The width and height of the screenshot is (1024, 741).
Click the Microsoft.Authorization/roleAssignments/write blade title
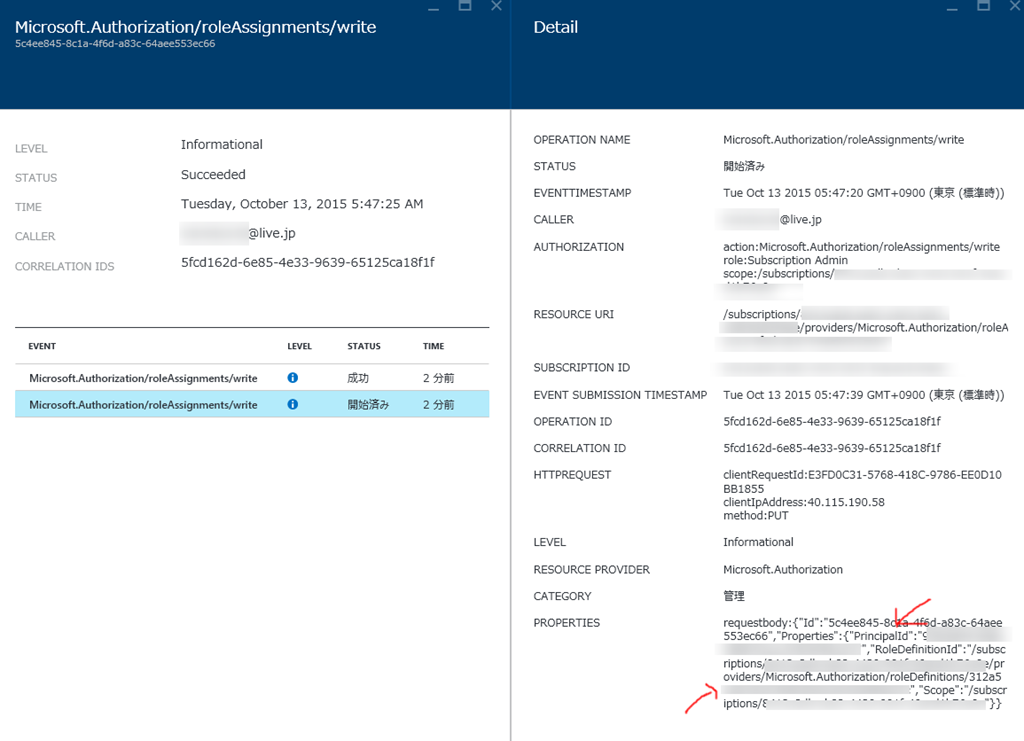(195, 27)
